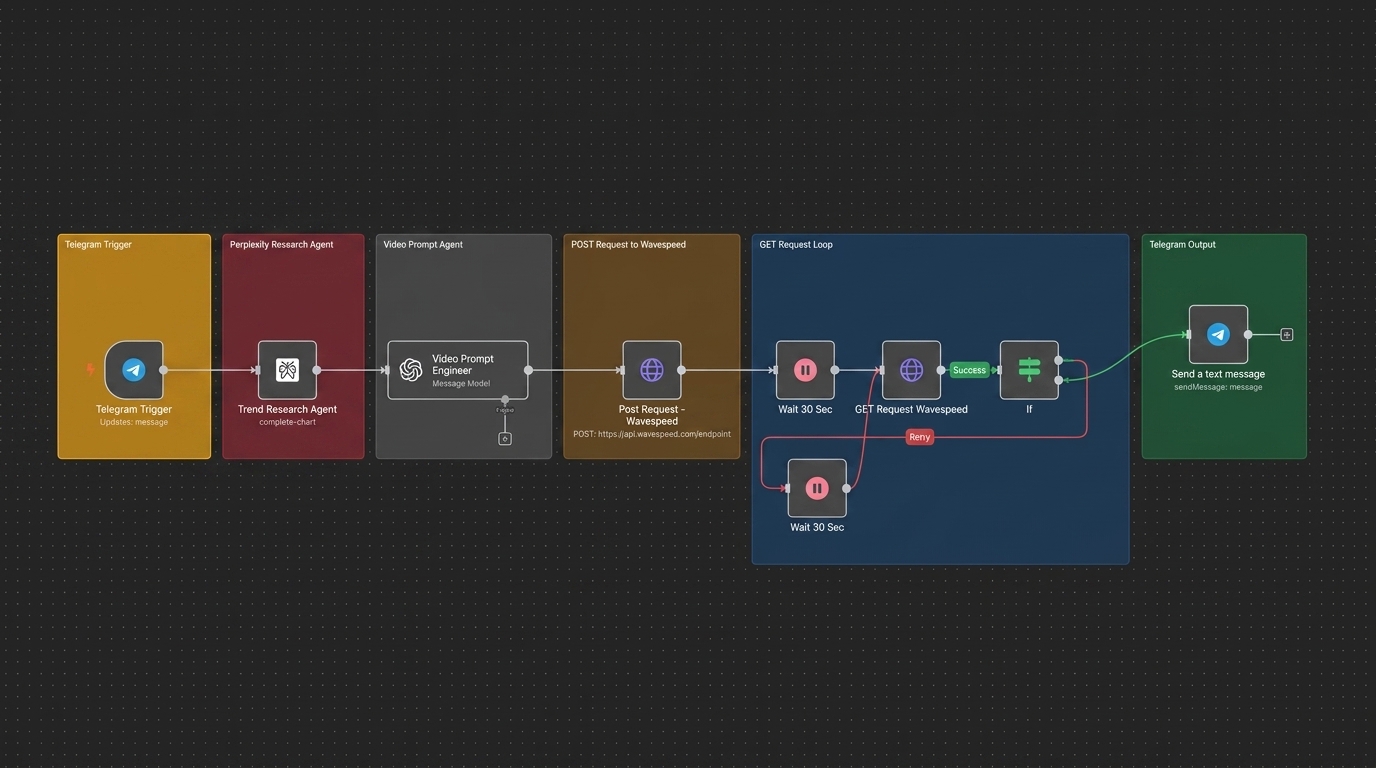Select the Telegram Trigger node icon
The width and height of the screenshot is (1376, 768).
click(x=134, y=370)
